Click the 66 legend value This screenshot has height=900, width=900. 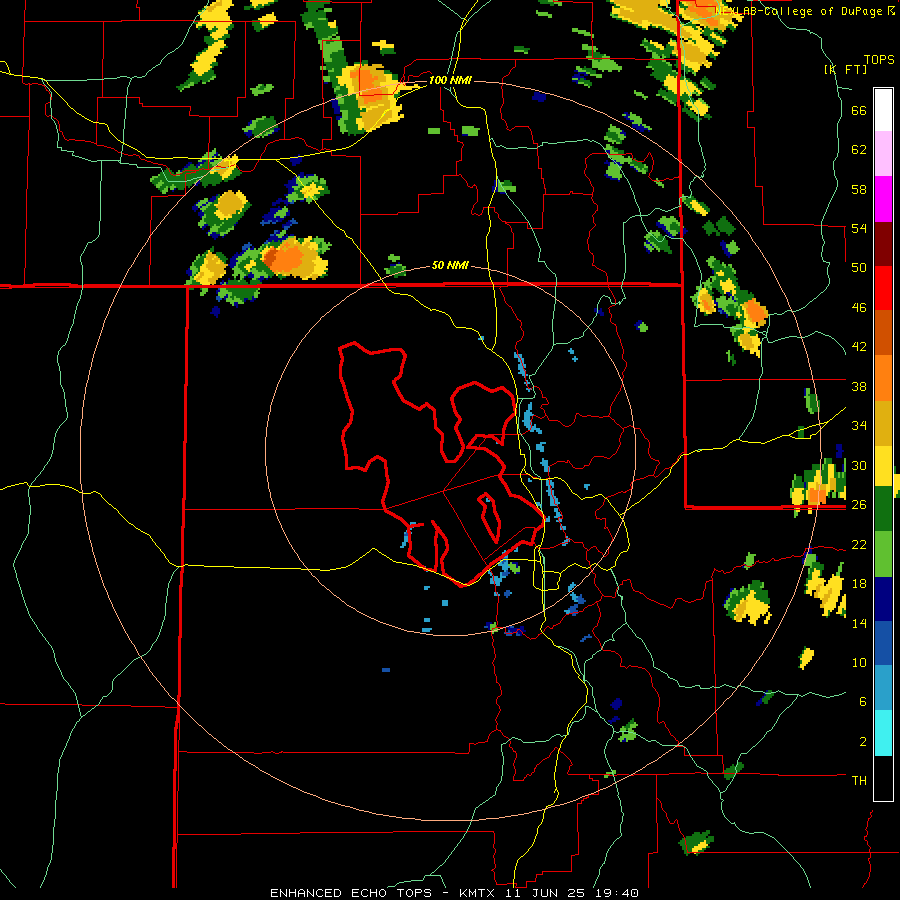pos(859,111)
